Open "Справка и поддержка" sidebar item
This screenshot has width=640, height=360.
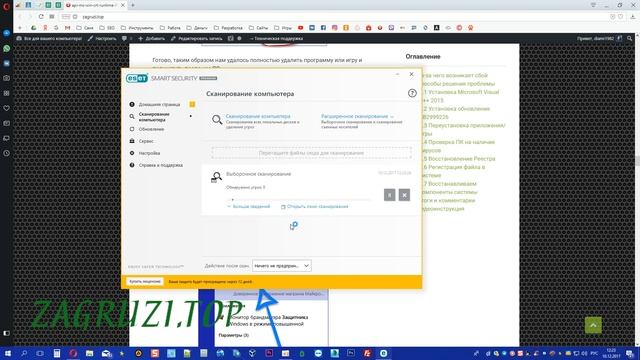click(x=160, y=165)
